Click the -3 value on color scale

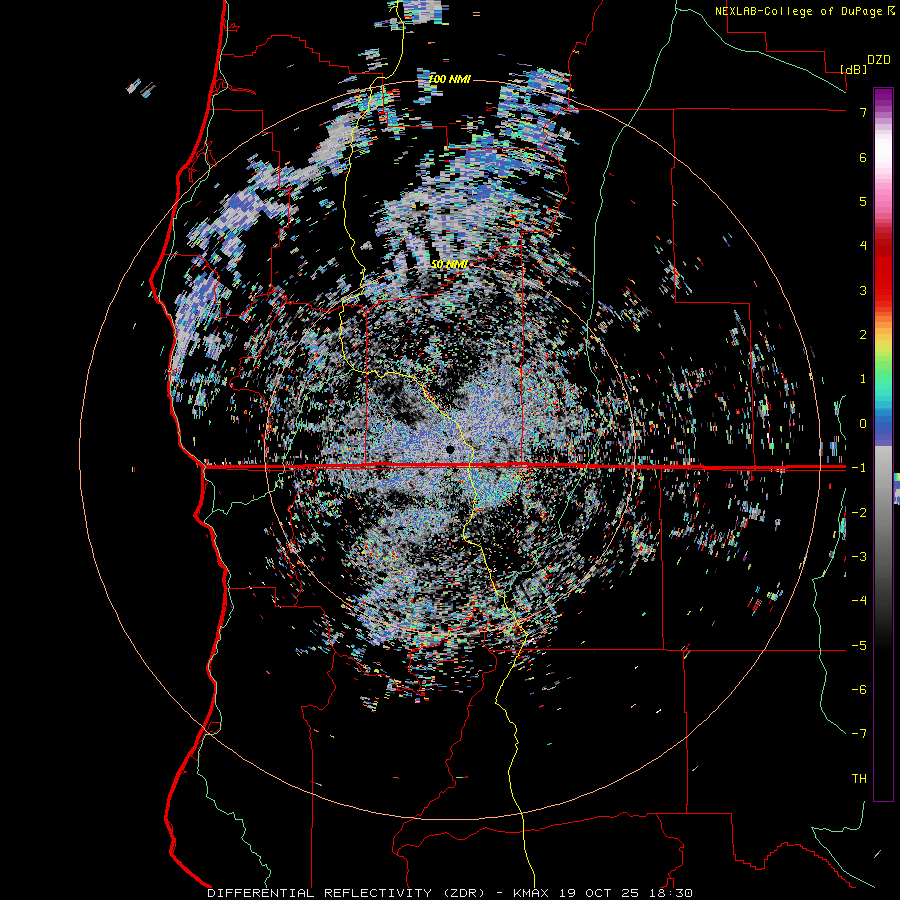click(859, 557)
